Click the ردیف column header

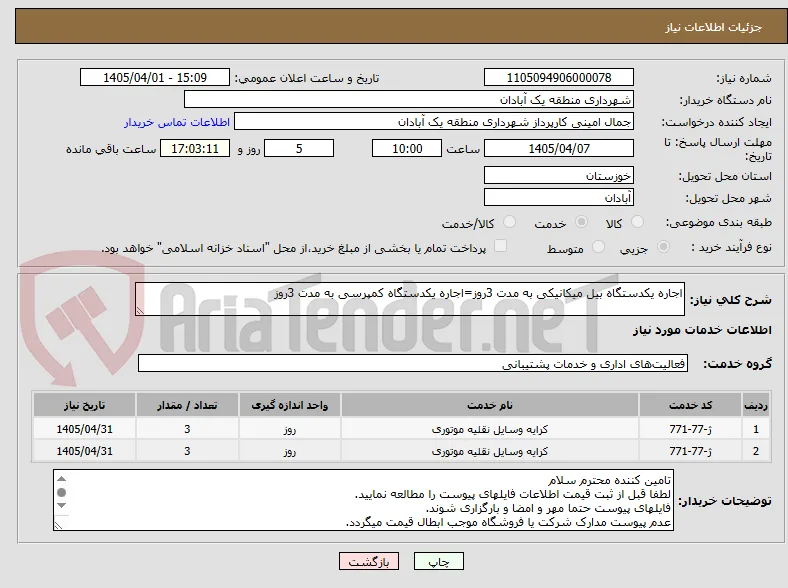[x=756, y=405]
